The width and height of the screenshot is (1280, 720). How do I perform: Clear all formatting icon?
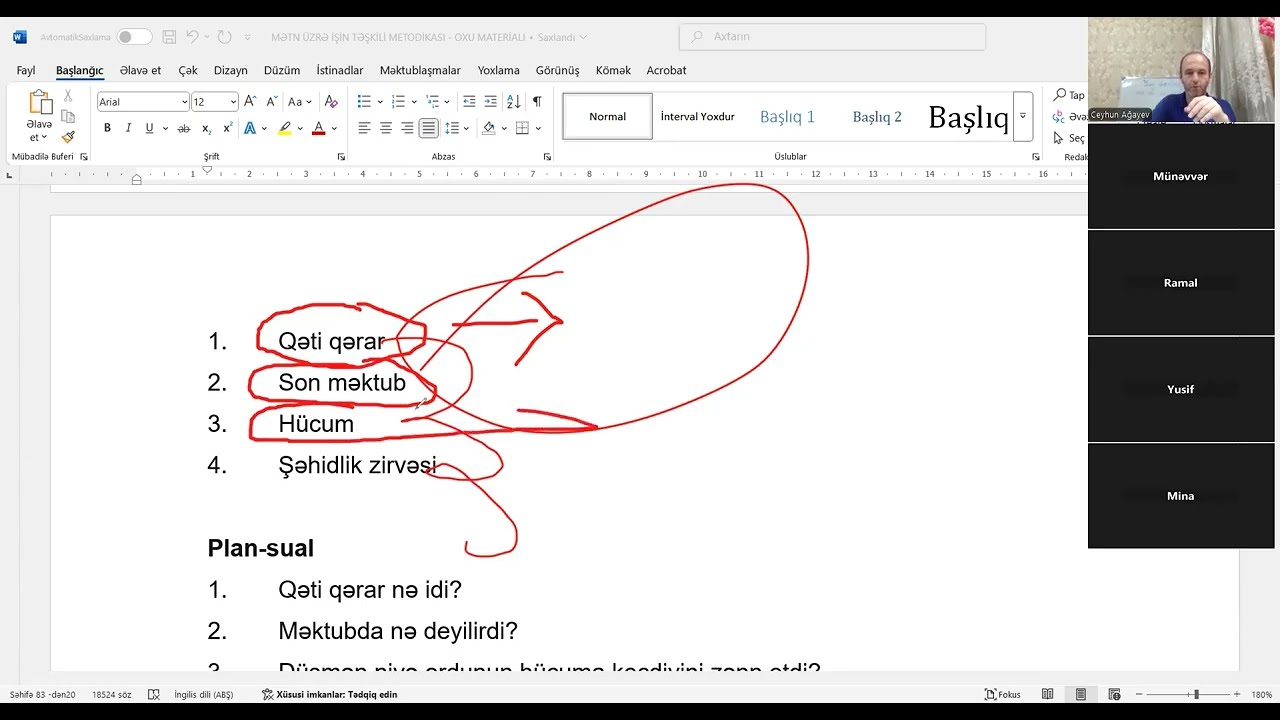point(331,101)
